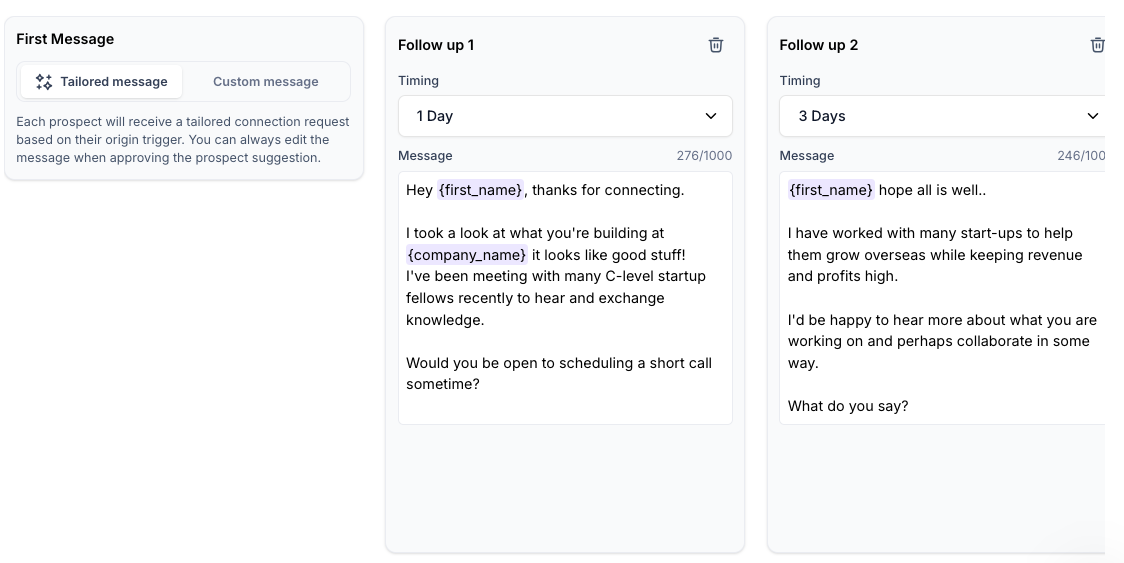This screenshot has height=563, width=1124.
Task: Open the Follow up 1 timing dropdown
Action: tap(565, 116)
